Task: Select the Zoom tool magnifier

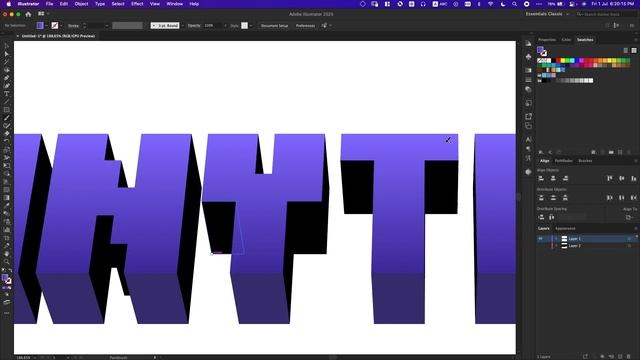Action: pos(7,262)
